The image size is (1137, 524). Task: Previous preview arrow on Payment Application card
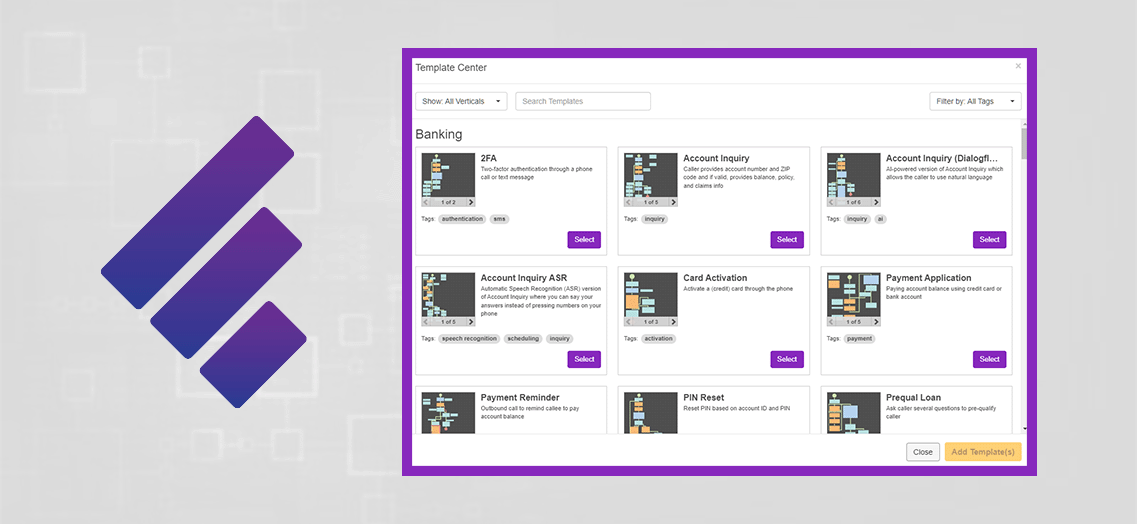point(832,322)
